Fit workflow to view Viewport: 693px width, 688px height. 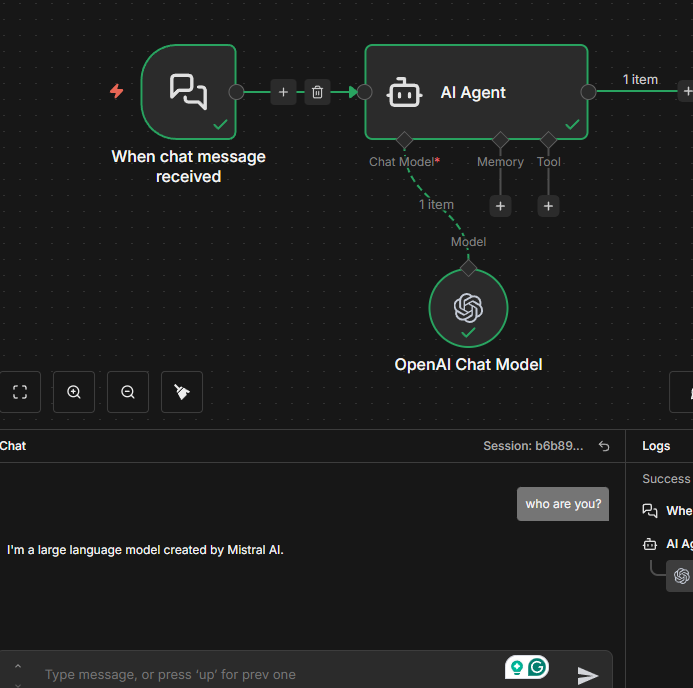[20, 392]
